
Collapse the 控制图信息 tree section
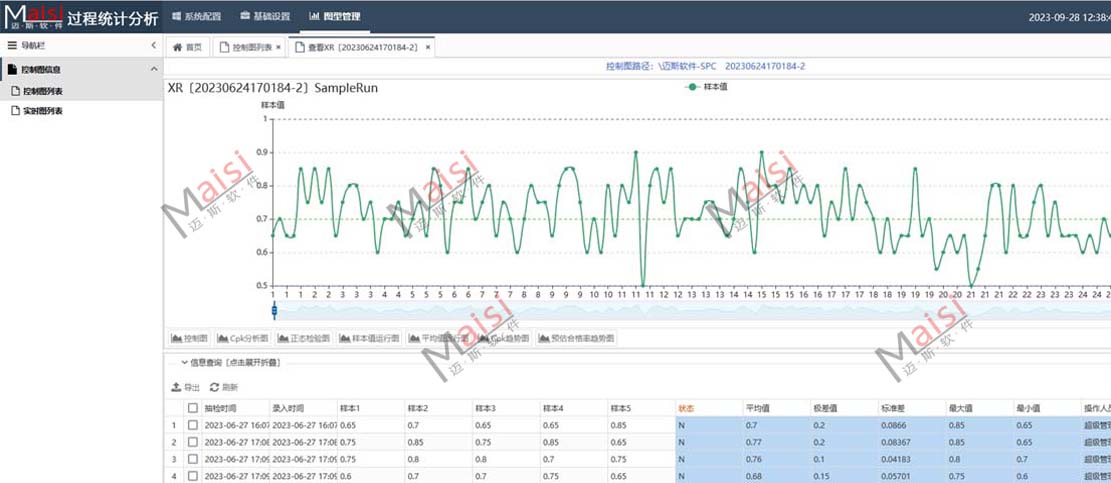153,69
